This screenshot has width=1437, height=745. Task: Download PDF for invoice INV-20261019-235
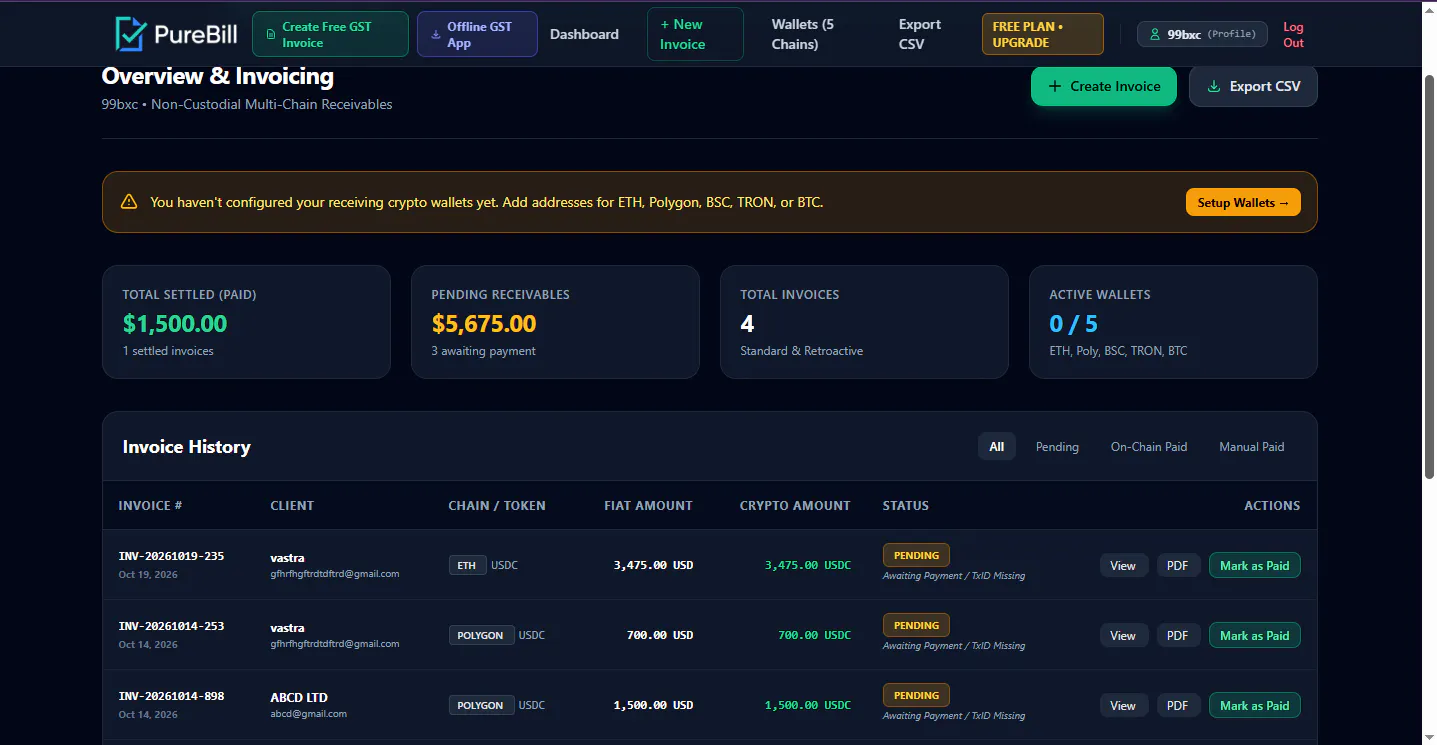1178,565
